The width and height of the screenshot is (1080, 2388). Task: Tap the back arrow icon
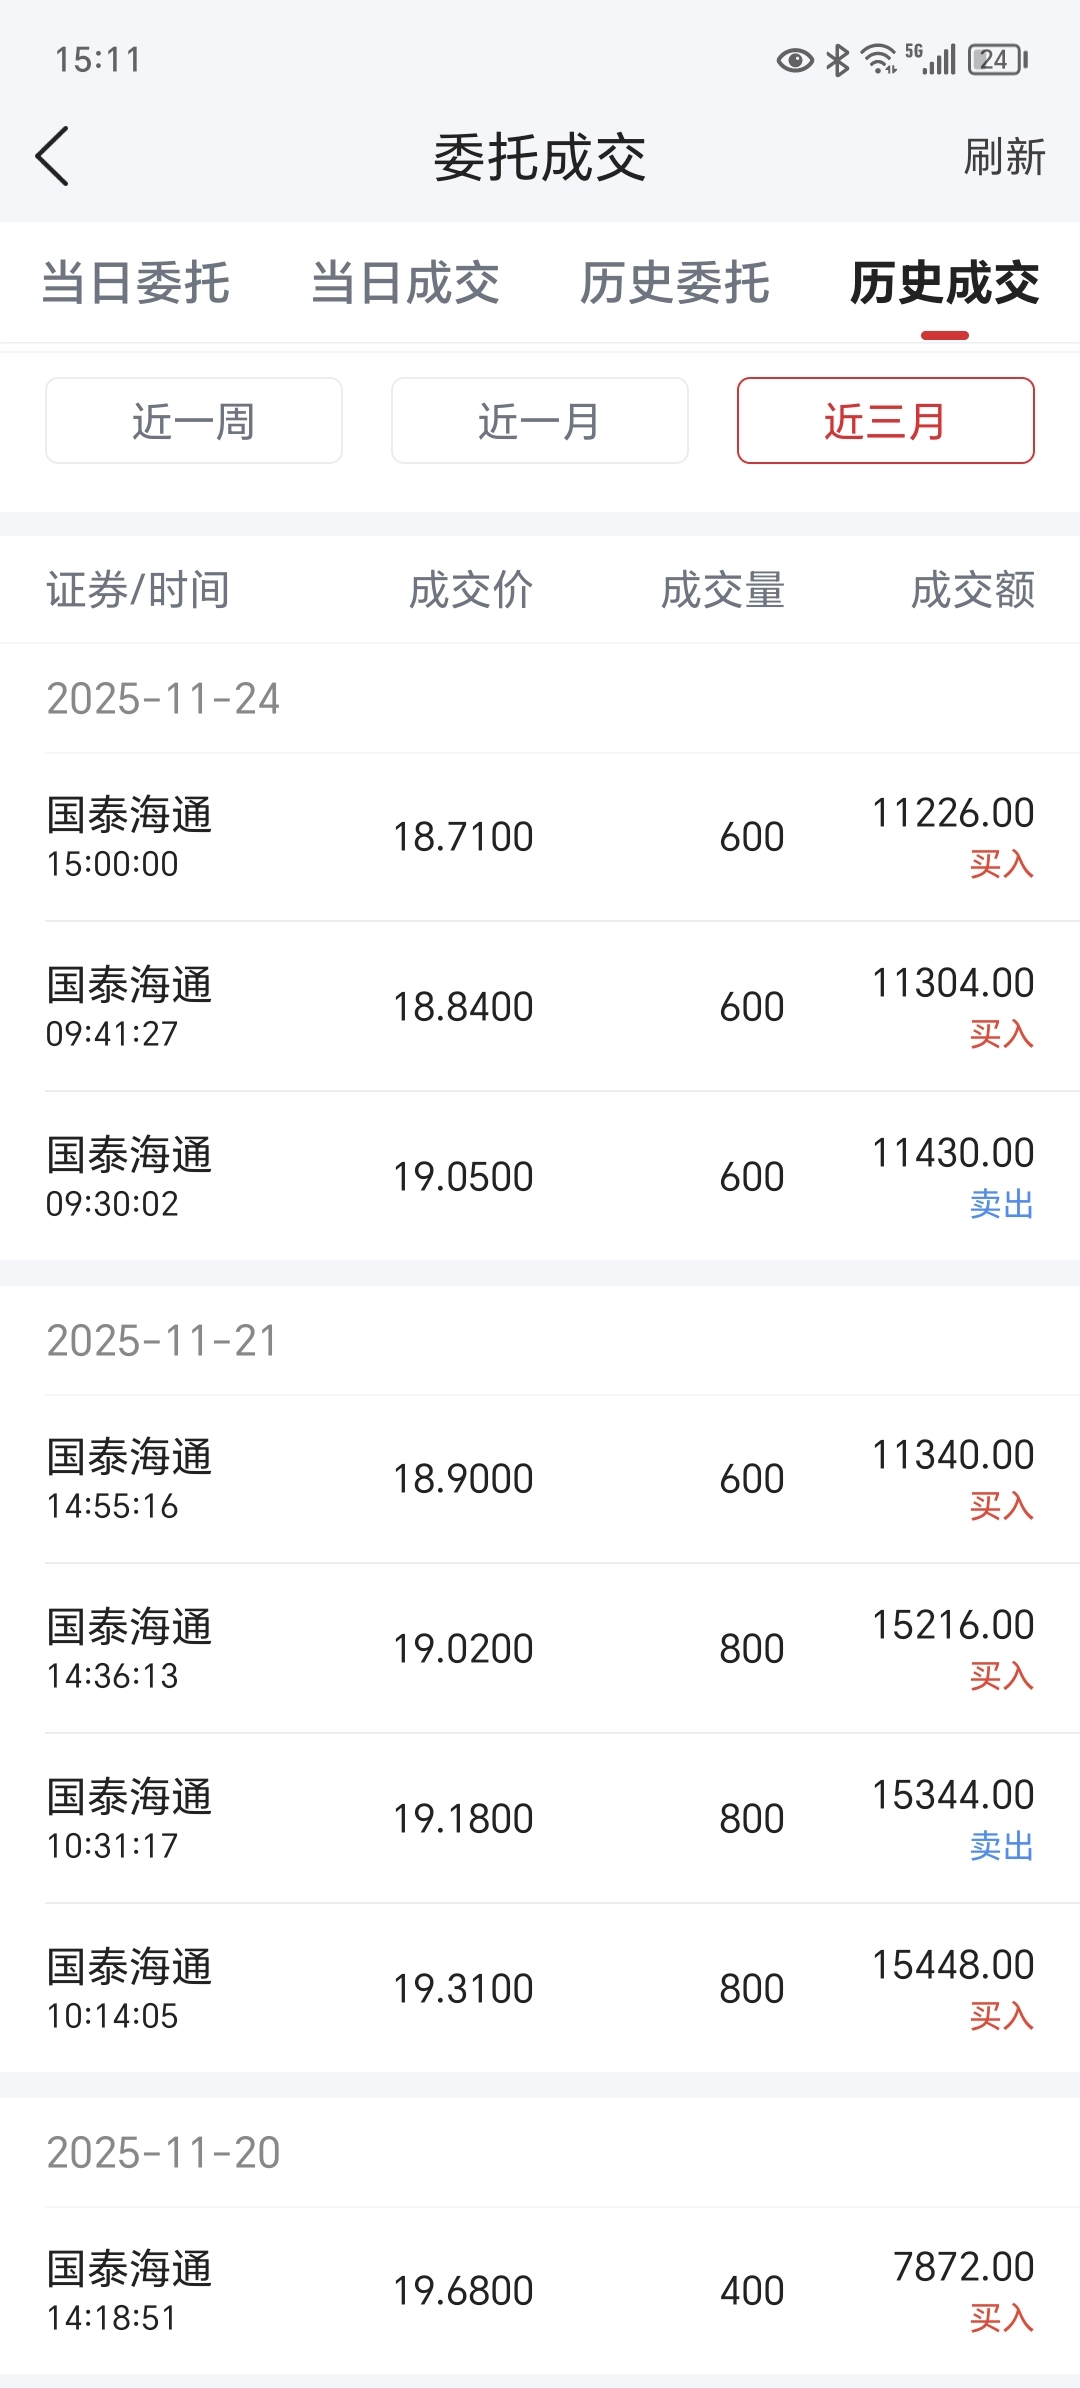[53, 156]
